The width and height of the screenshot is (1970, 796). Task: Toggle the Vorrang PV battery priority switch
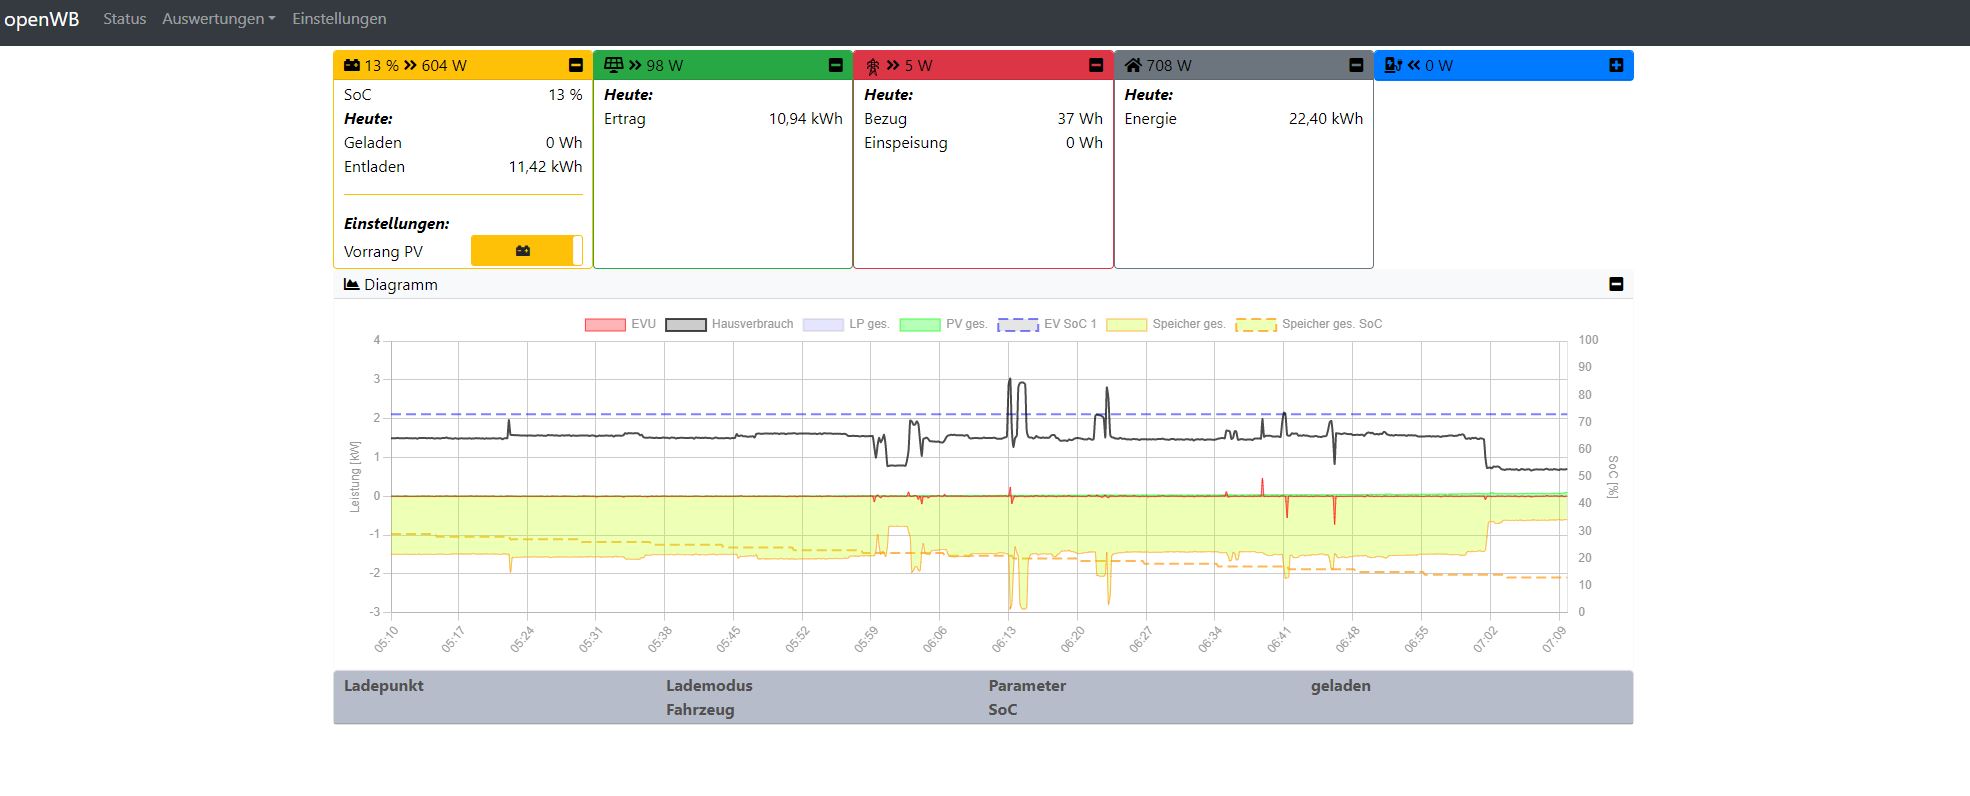pos(526,251)
